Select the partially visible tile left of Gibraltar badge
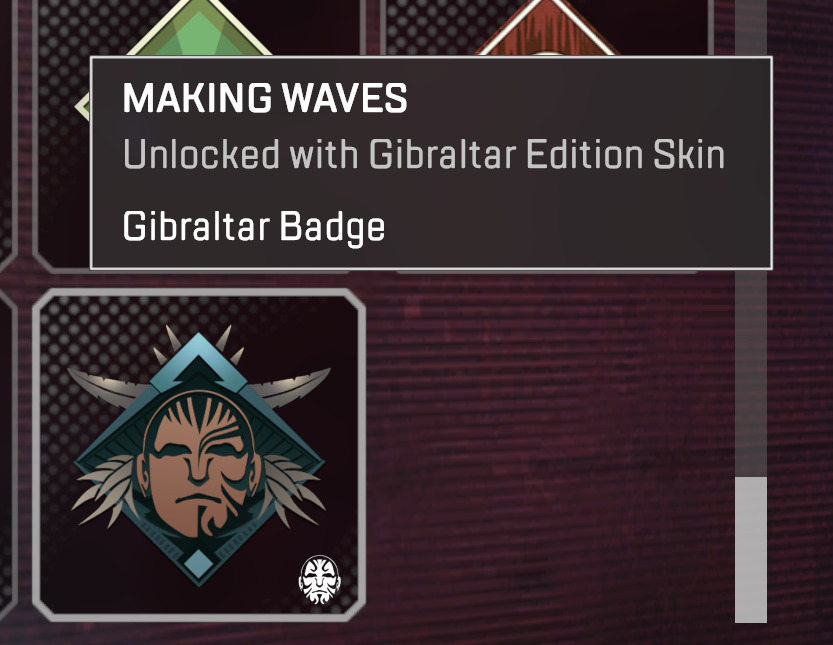The image size is (833, 645). point(7,455)
